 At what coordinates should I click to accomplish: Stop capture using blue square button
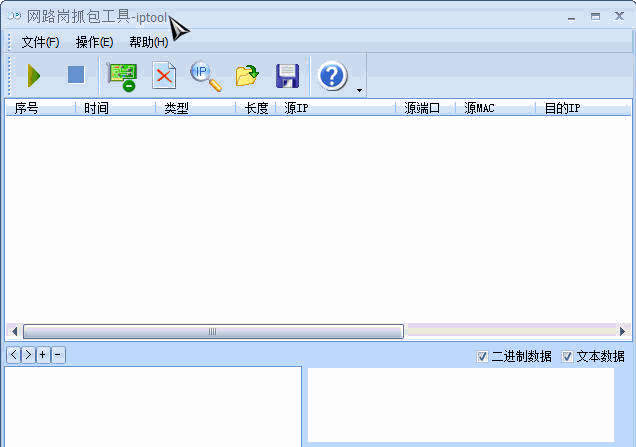tap(76, 75)
